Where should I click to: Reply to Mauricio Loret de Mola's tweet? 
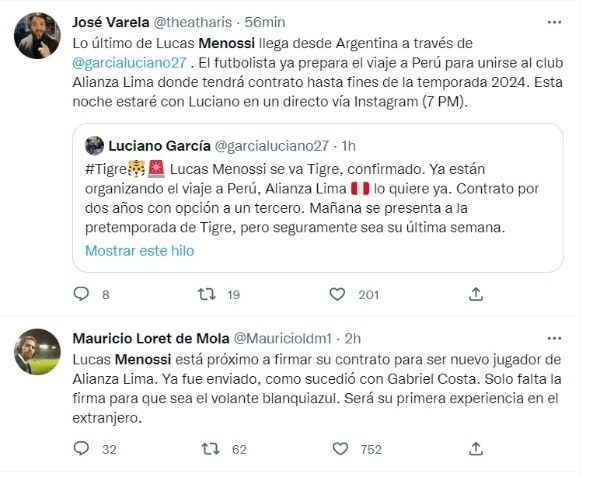(x=82, y=449)
